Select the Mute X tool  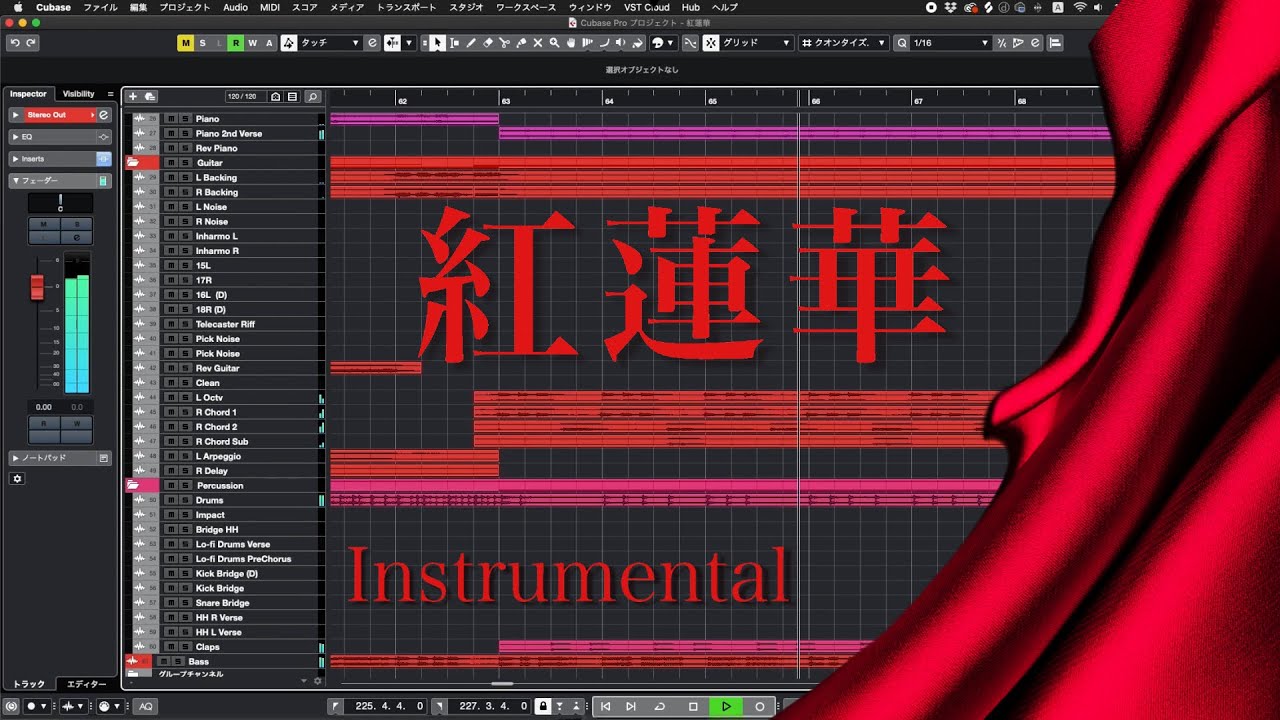tap(537, 43)
